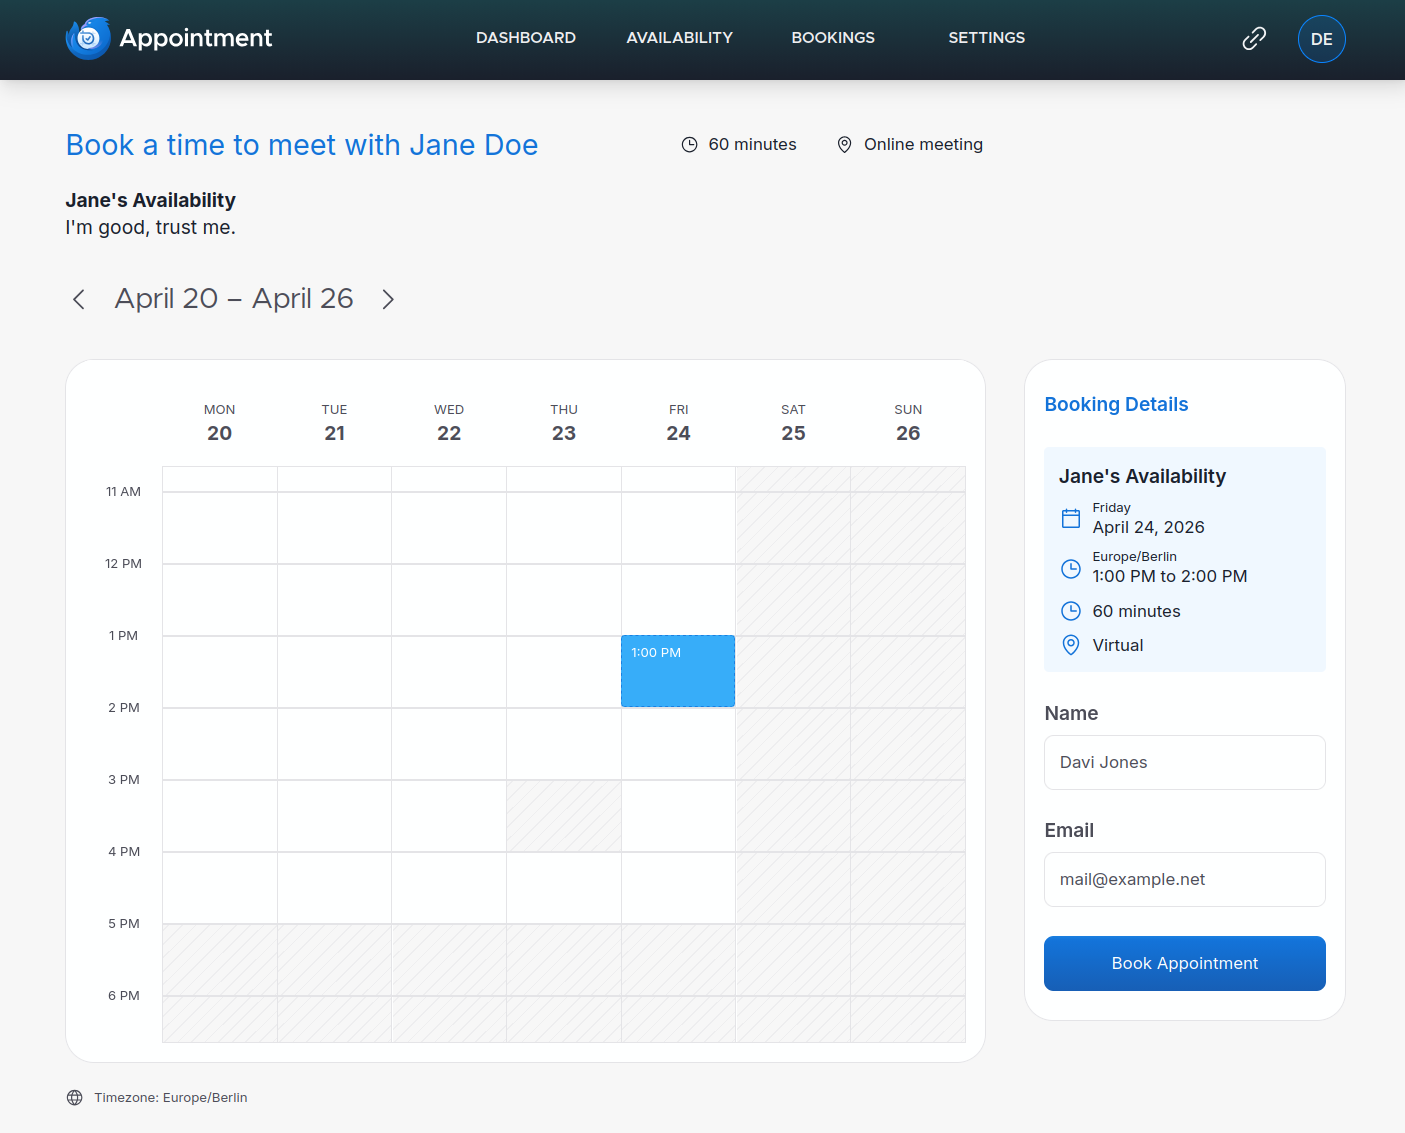Open the Bookings tab
Image resolution: width=1405 pixels, height=1133 pixels.
point(833,38)
